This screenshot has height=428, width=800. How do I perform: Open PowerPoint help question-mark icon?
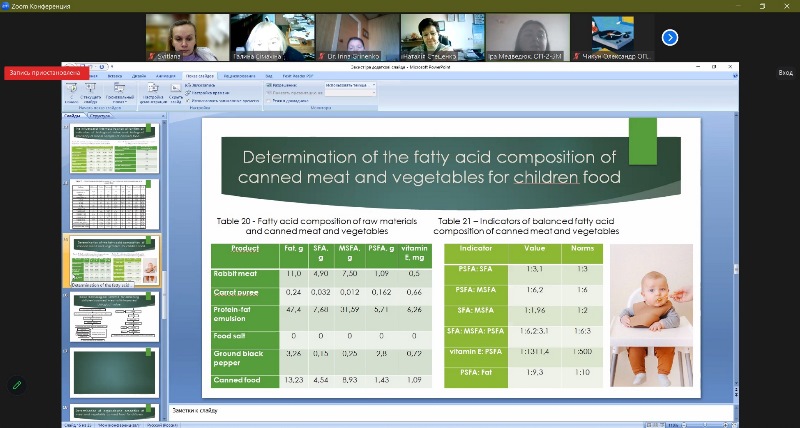pos(733,75)
